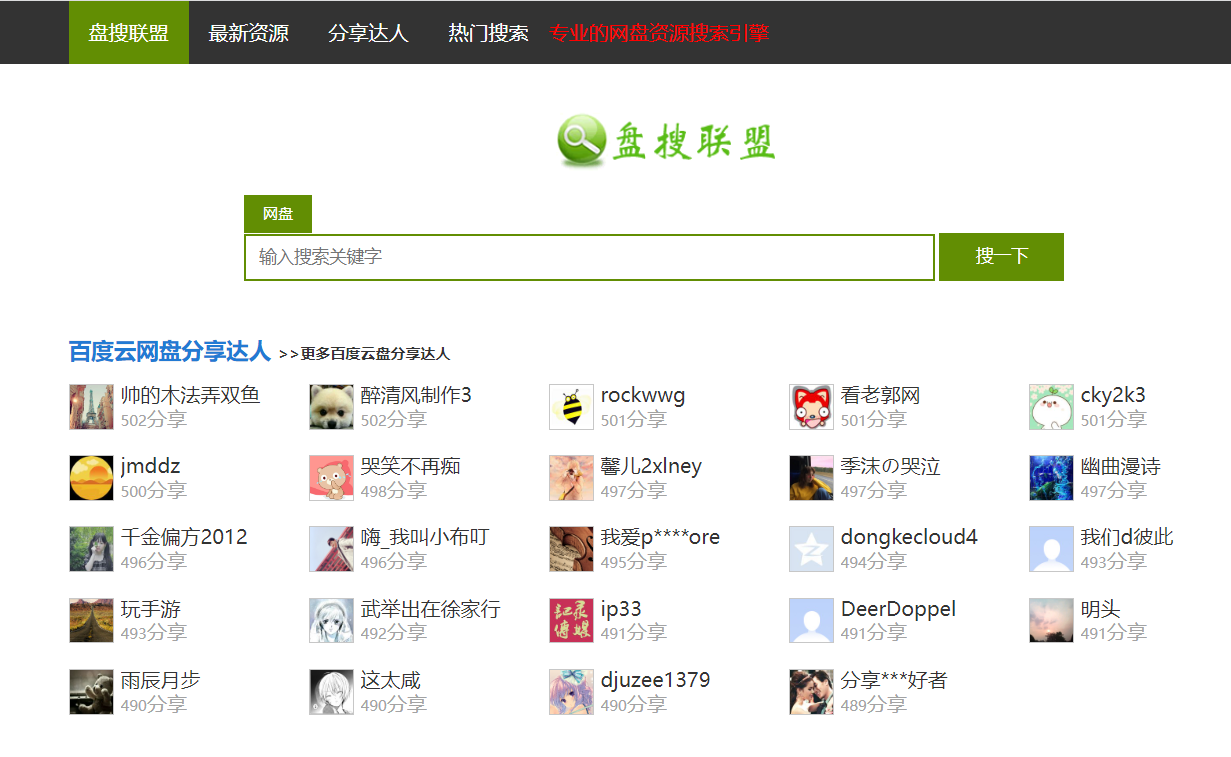Open the 醉清风制作3 username link
The image size is (1231, 757).
(416, 395)
